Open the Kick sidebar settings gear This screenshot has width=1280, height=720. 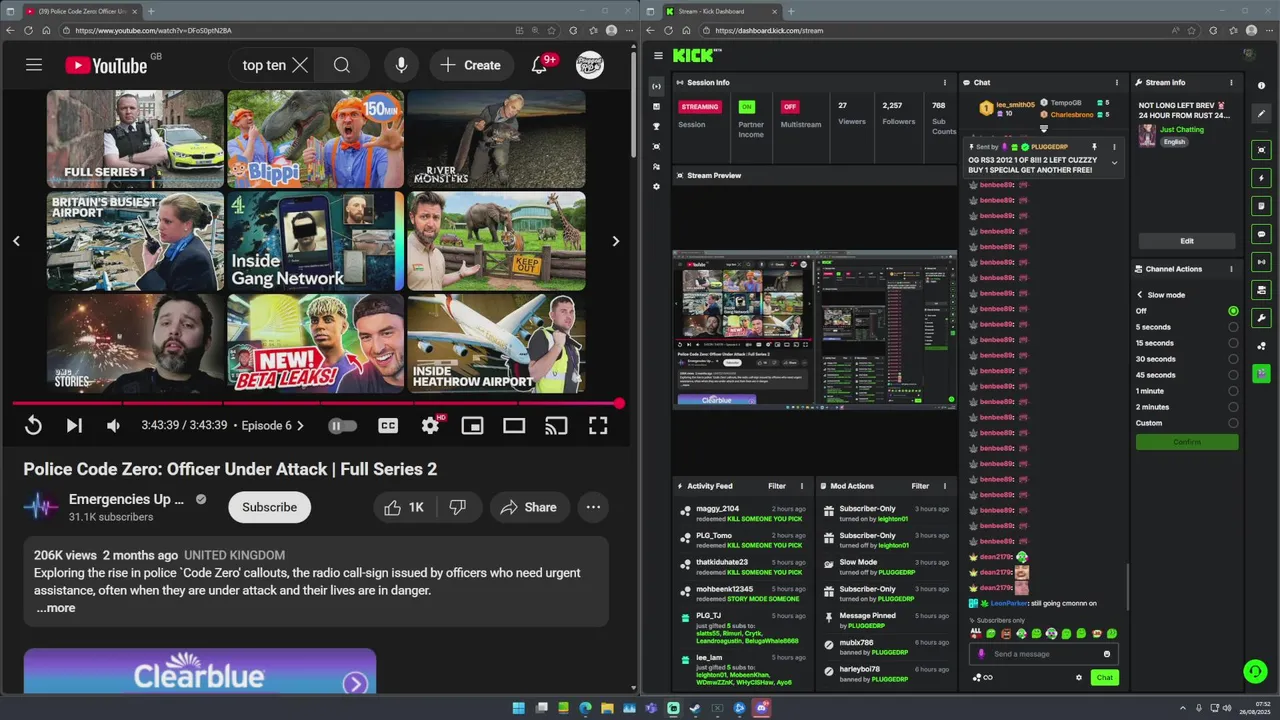point(656,187)
